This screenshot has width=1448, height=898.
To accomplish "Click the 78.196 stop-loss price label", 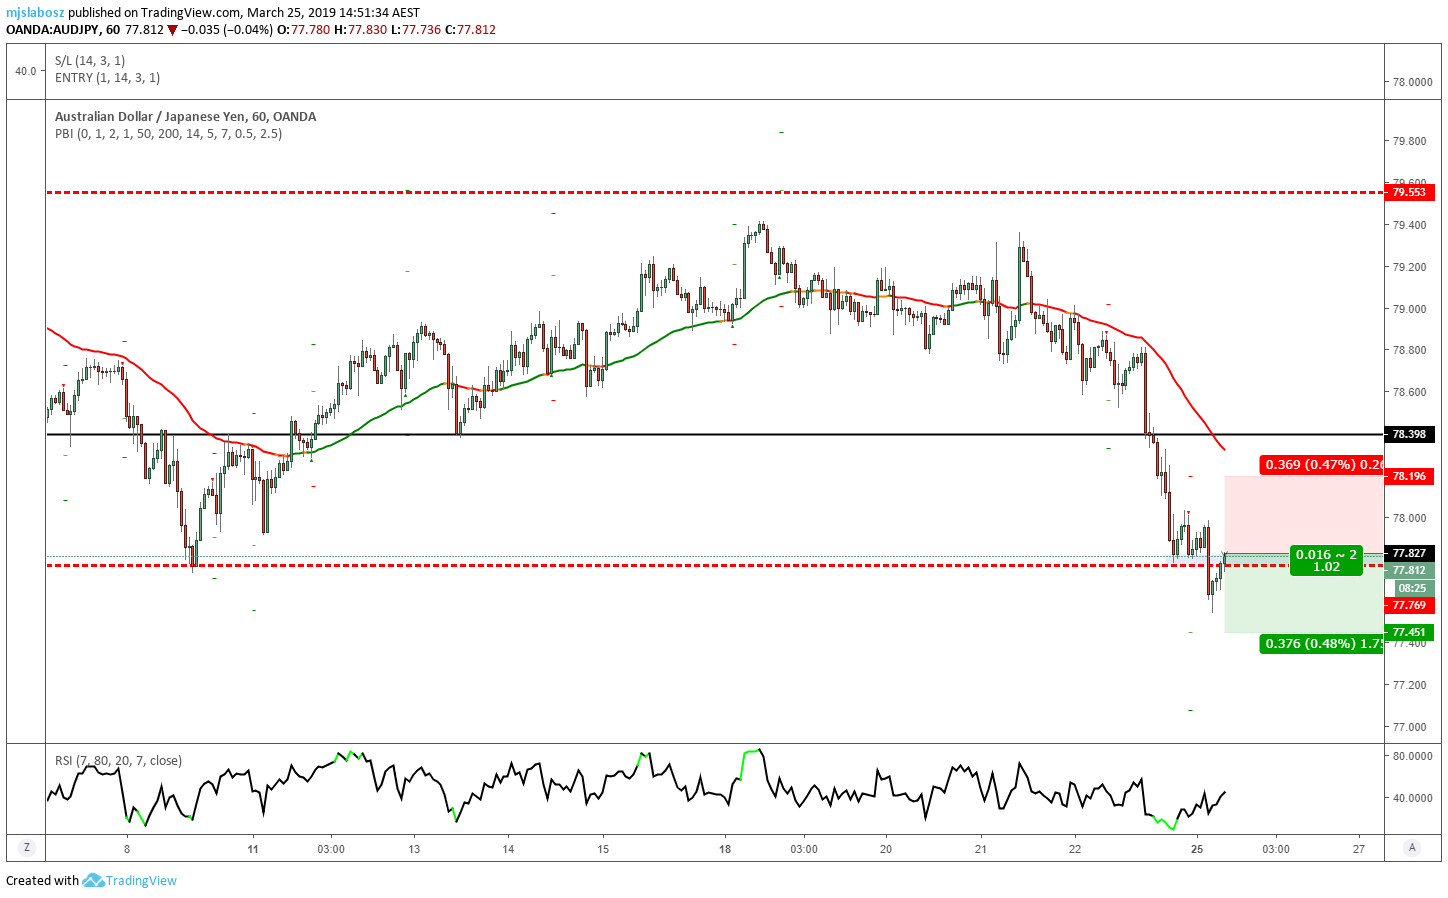I will 1409,476.
